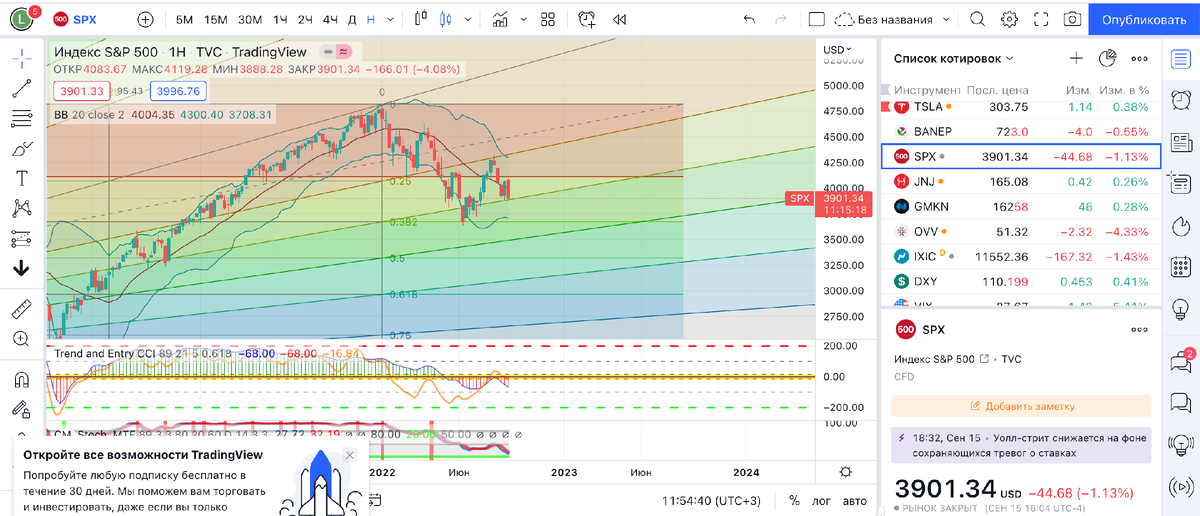This screenshot has width=1200, height=516.
Task: Create an alert with the alarm clock icon
Action: [587, 19]
